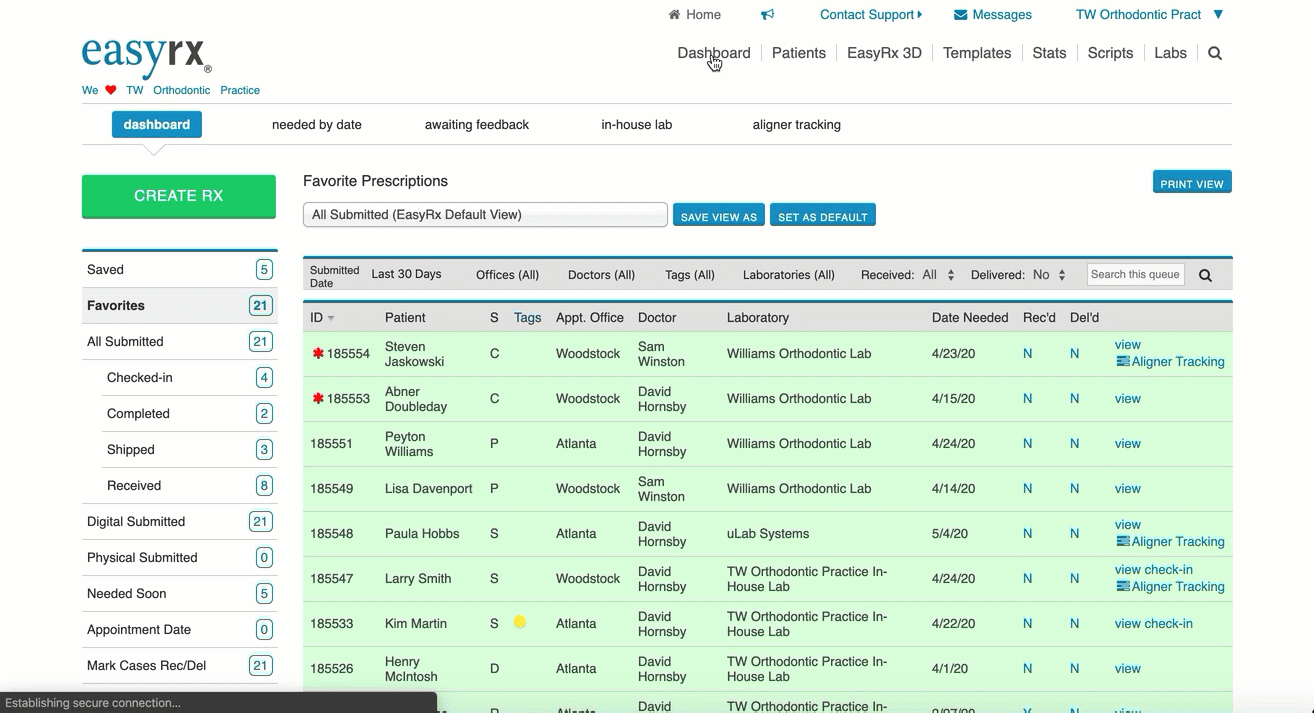
Task: Change Delivered filter select
Action: tap(1050, 275)
